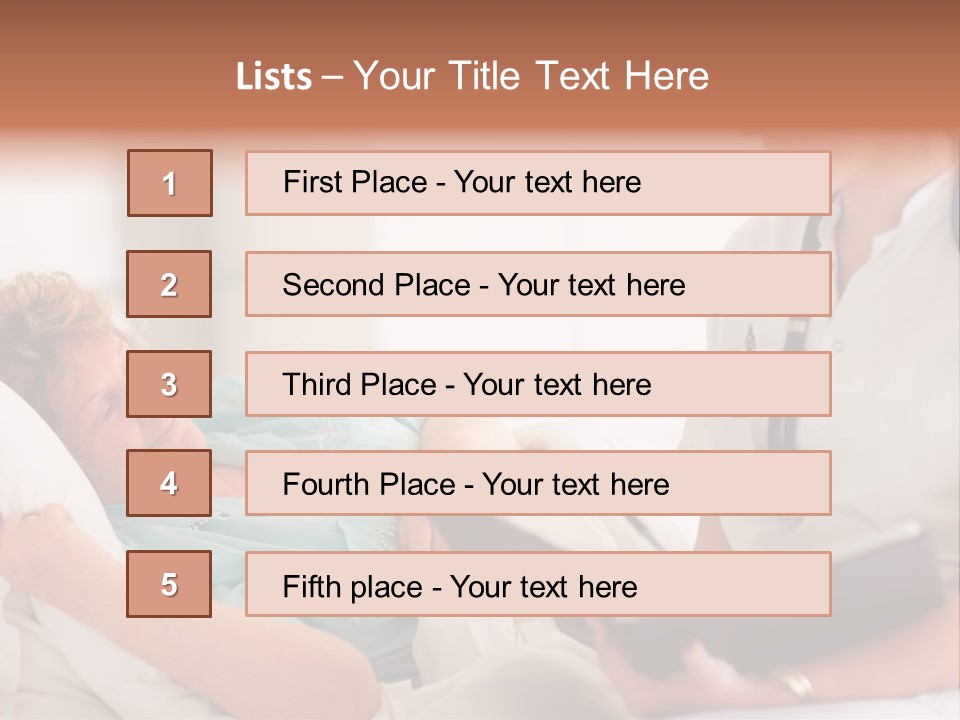Click the First Place text box
This screenshot has width=960, height=720.
coord(538,183)
